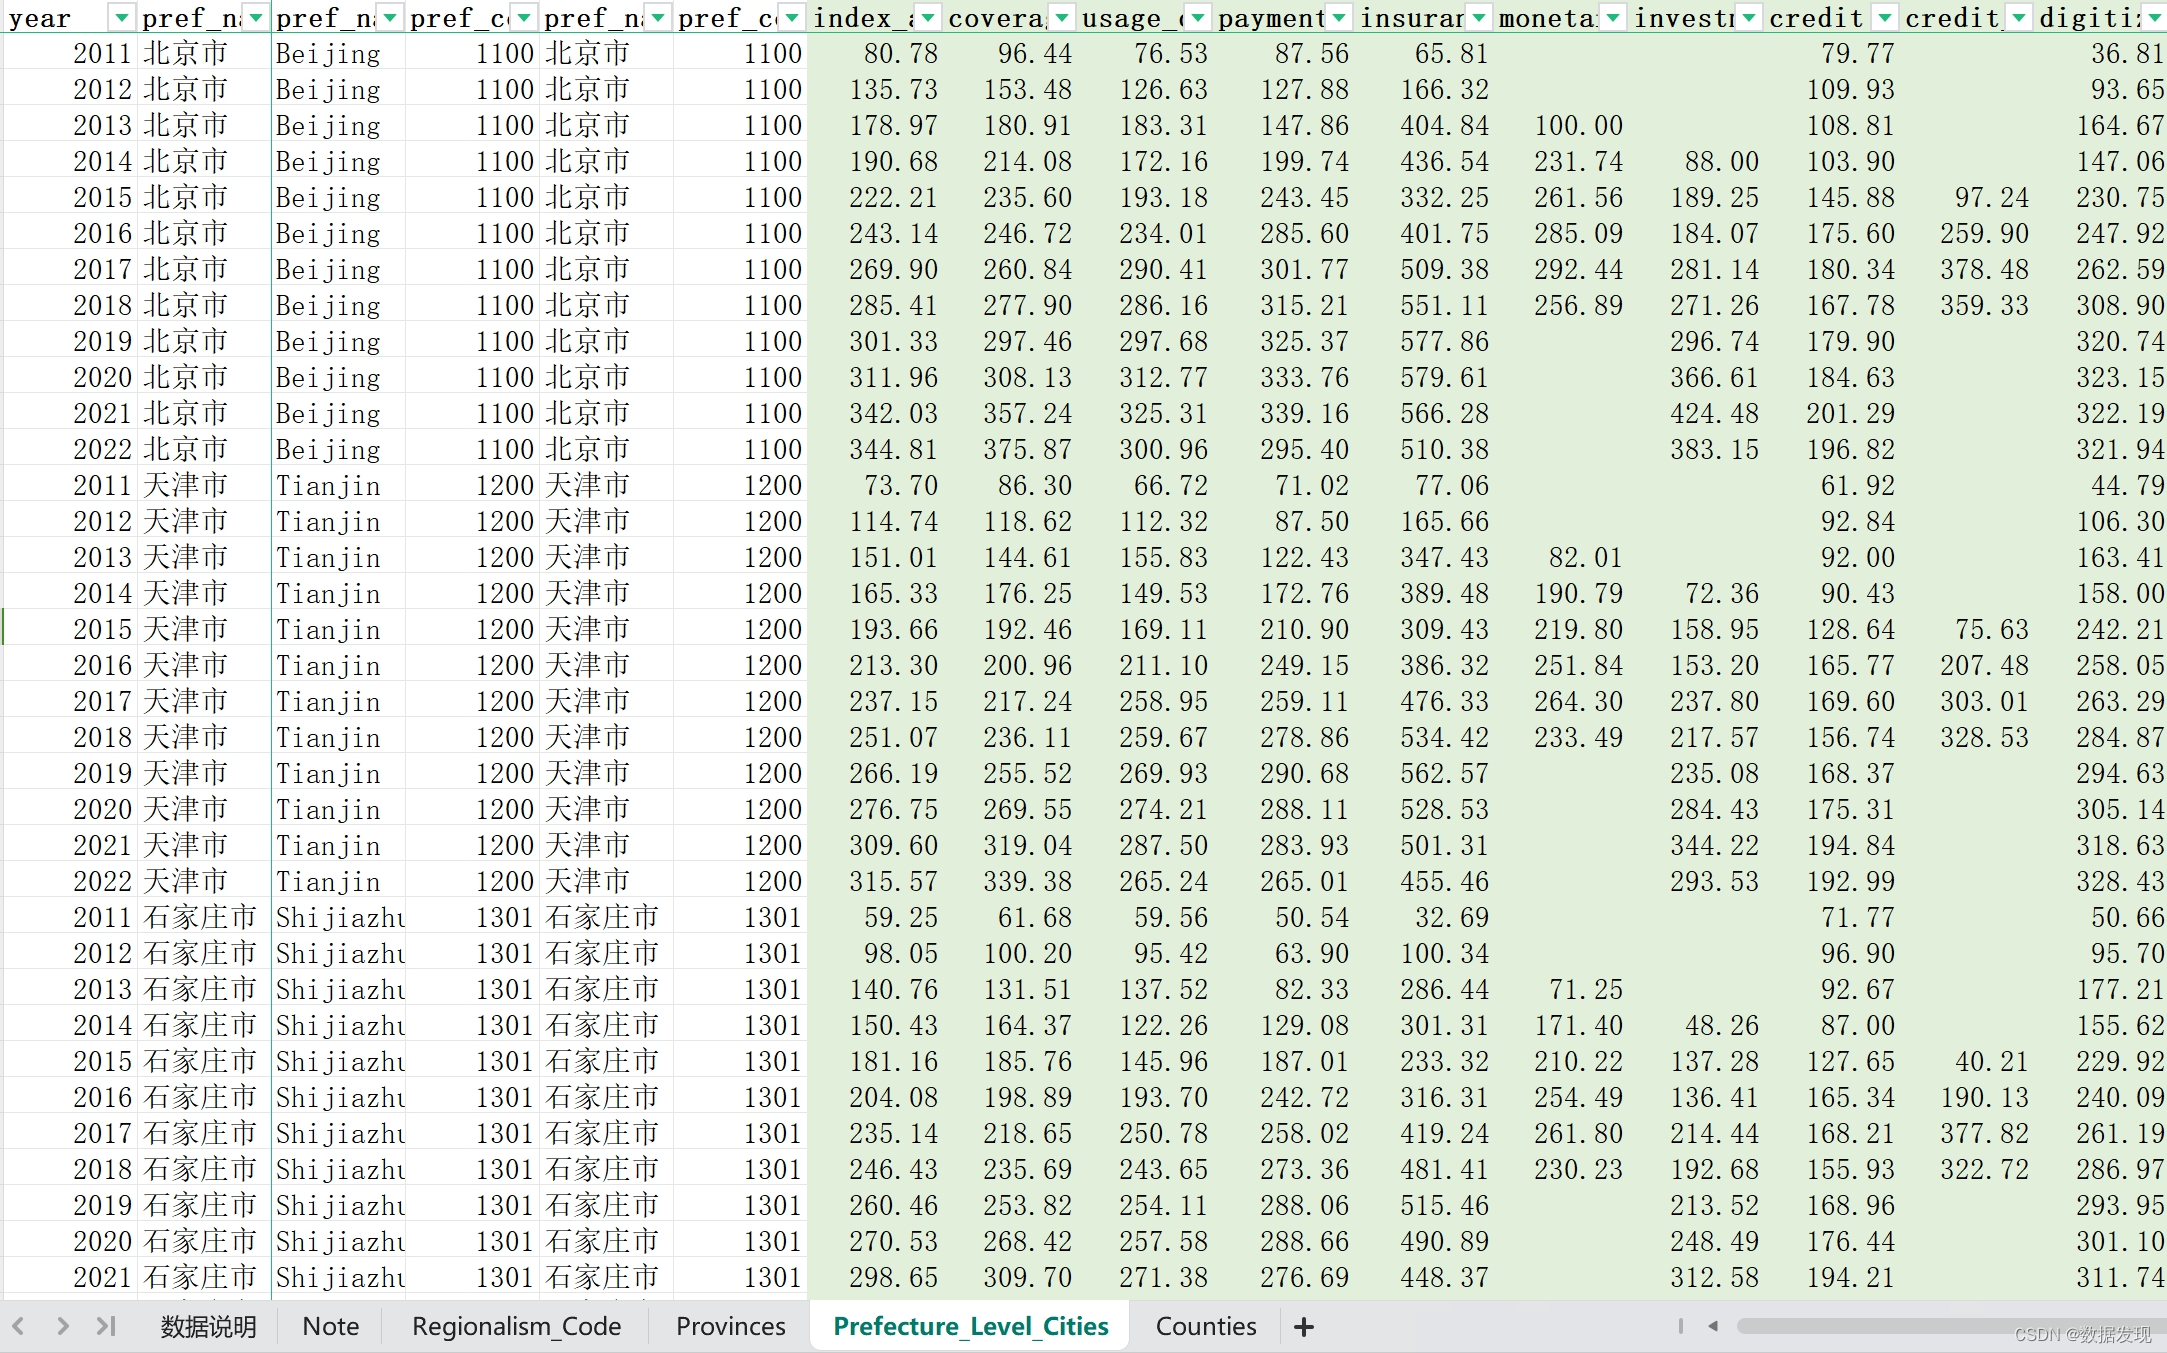Open the year column filter dropdown

[x=121, y=18]
